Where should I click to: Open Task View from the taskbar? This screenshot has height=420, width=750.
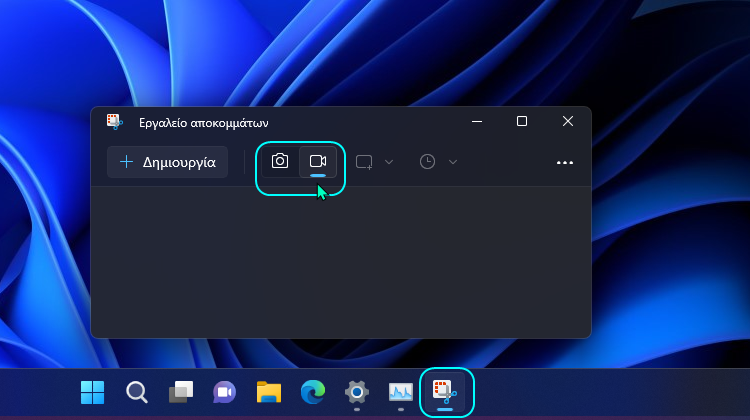181,392
